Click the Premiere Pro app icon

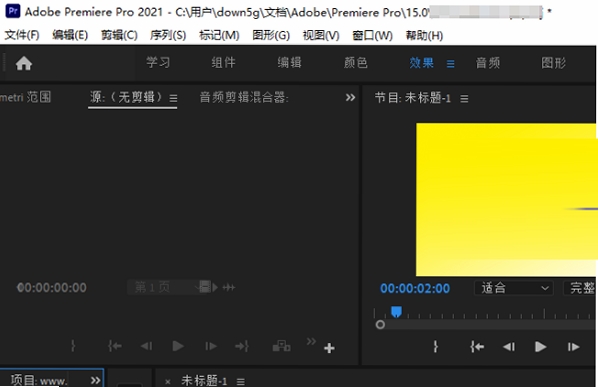pos(13,11)
